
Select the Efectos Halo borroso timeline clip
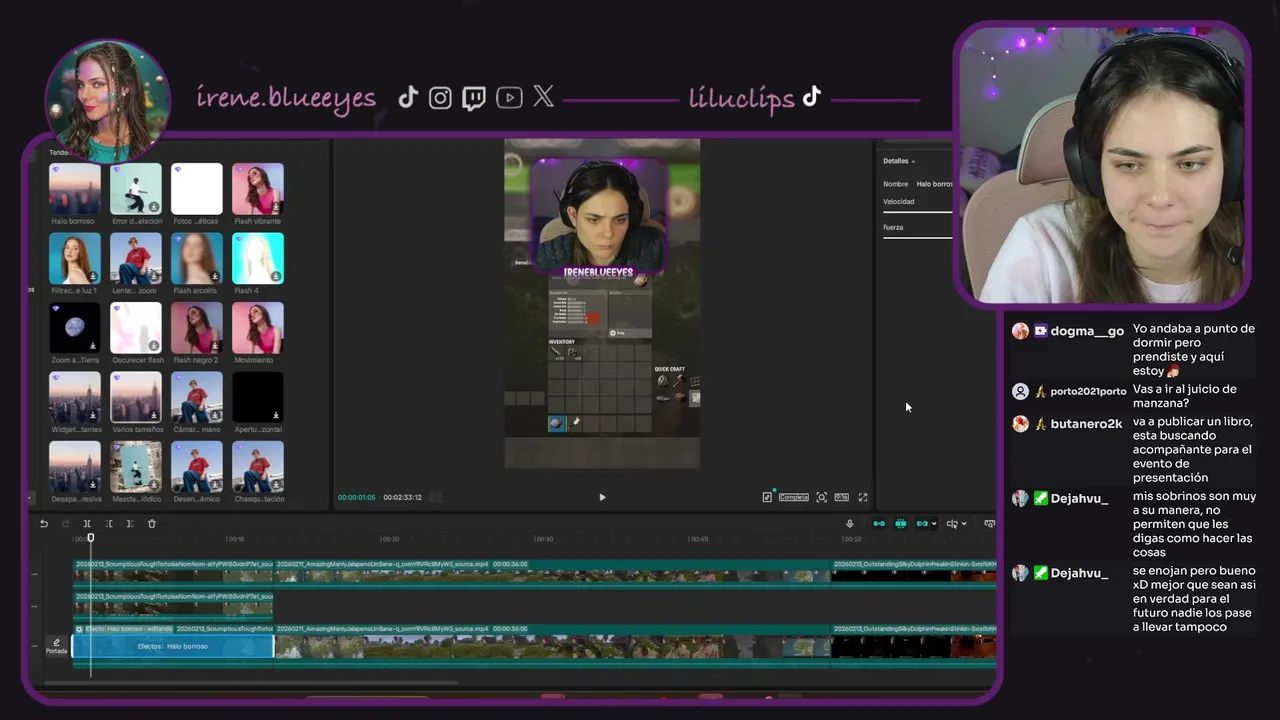click(173, 647)
